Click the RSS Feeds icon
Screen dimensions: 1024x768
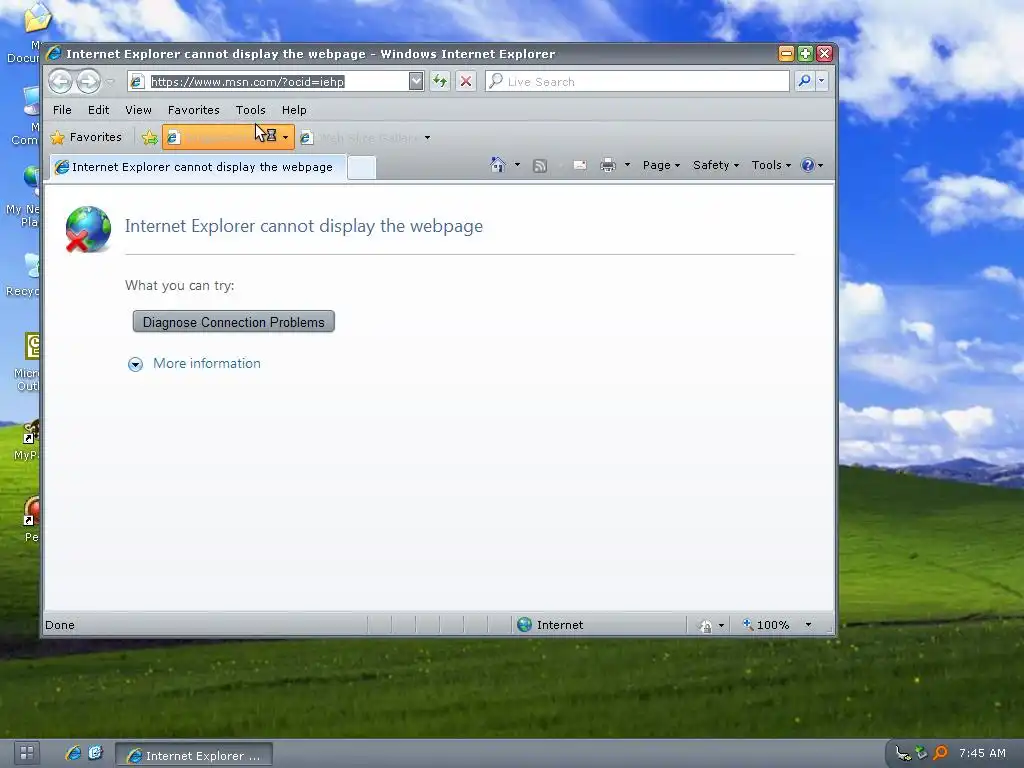tap(540, 166)
